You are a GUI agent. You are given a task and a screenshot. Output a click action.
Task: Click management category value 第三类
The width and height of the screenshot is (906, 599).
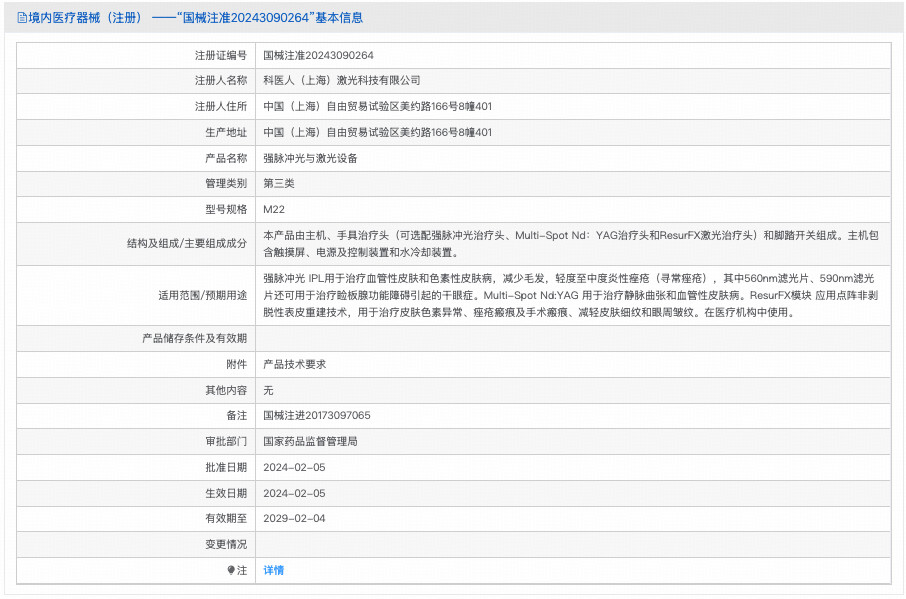(279, 184)
